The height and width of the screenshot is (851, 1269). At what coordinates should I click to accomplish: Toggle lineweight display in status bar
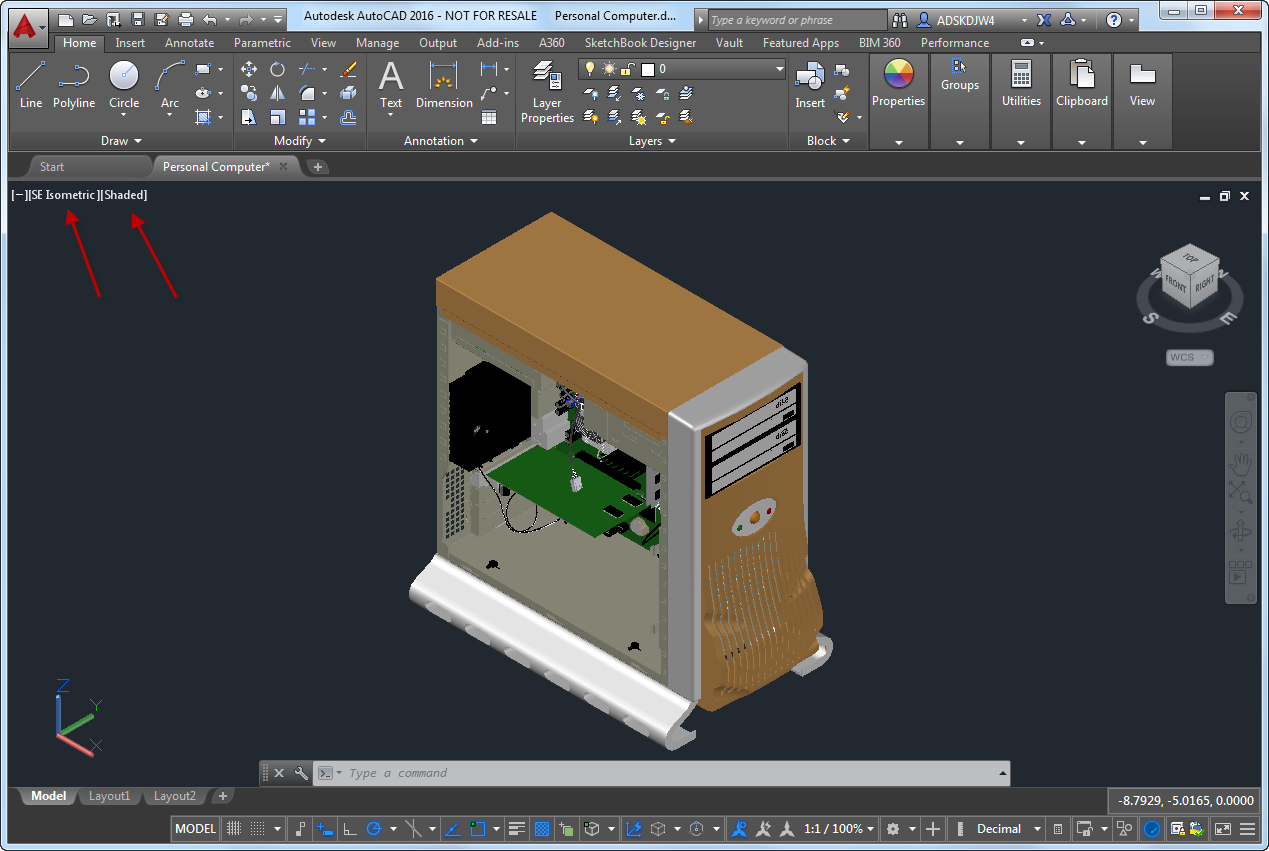point(517,829)
